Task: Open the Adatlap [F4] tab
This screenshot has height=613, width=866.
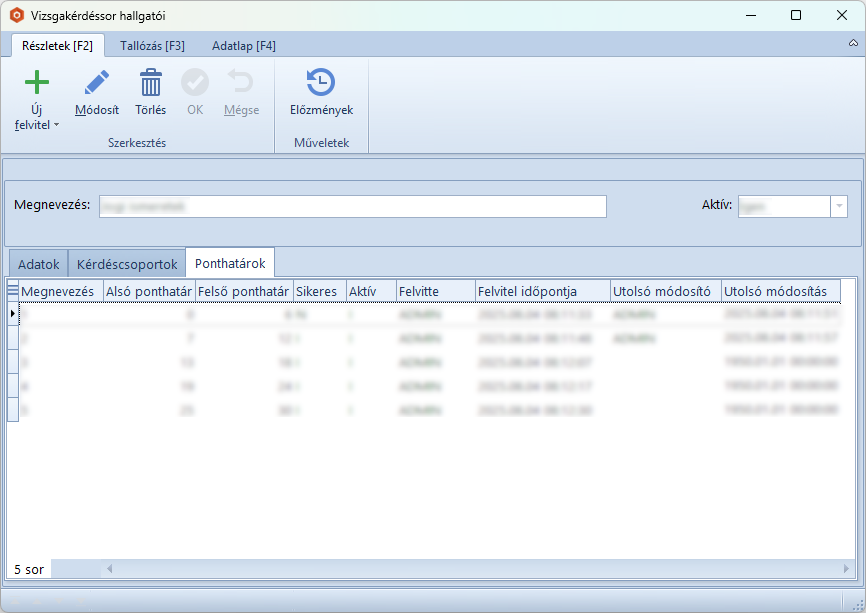Action: click(x=244, y=45)
